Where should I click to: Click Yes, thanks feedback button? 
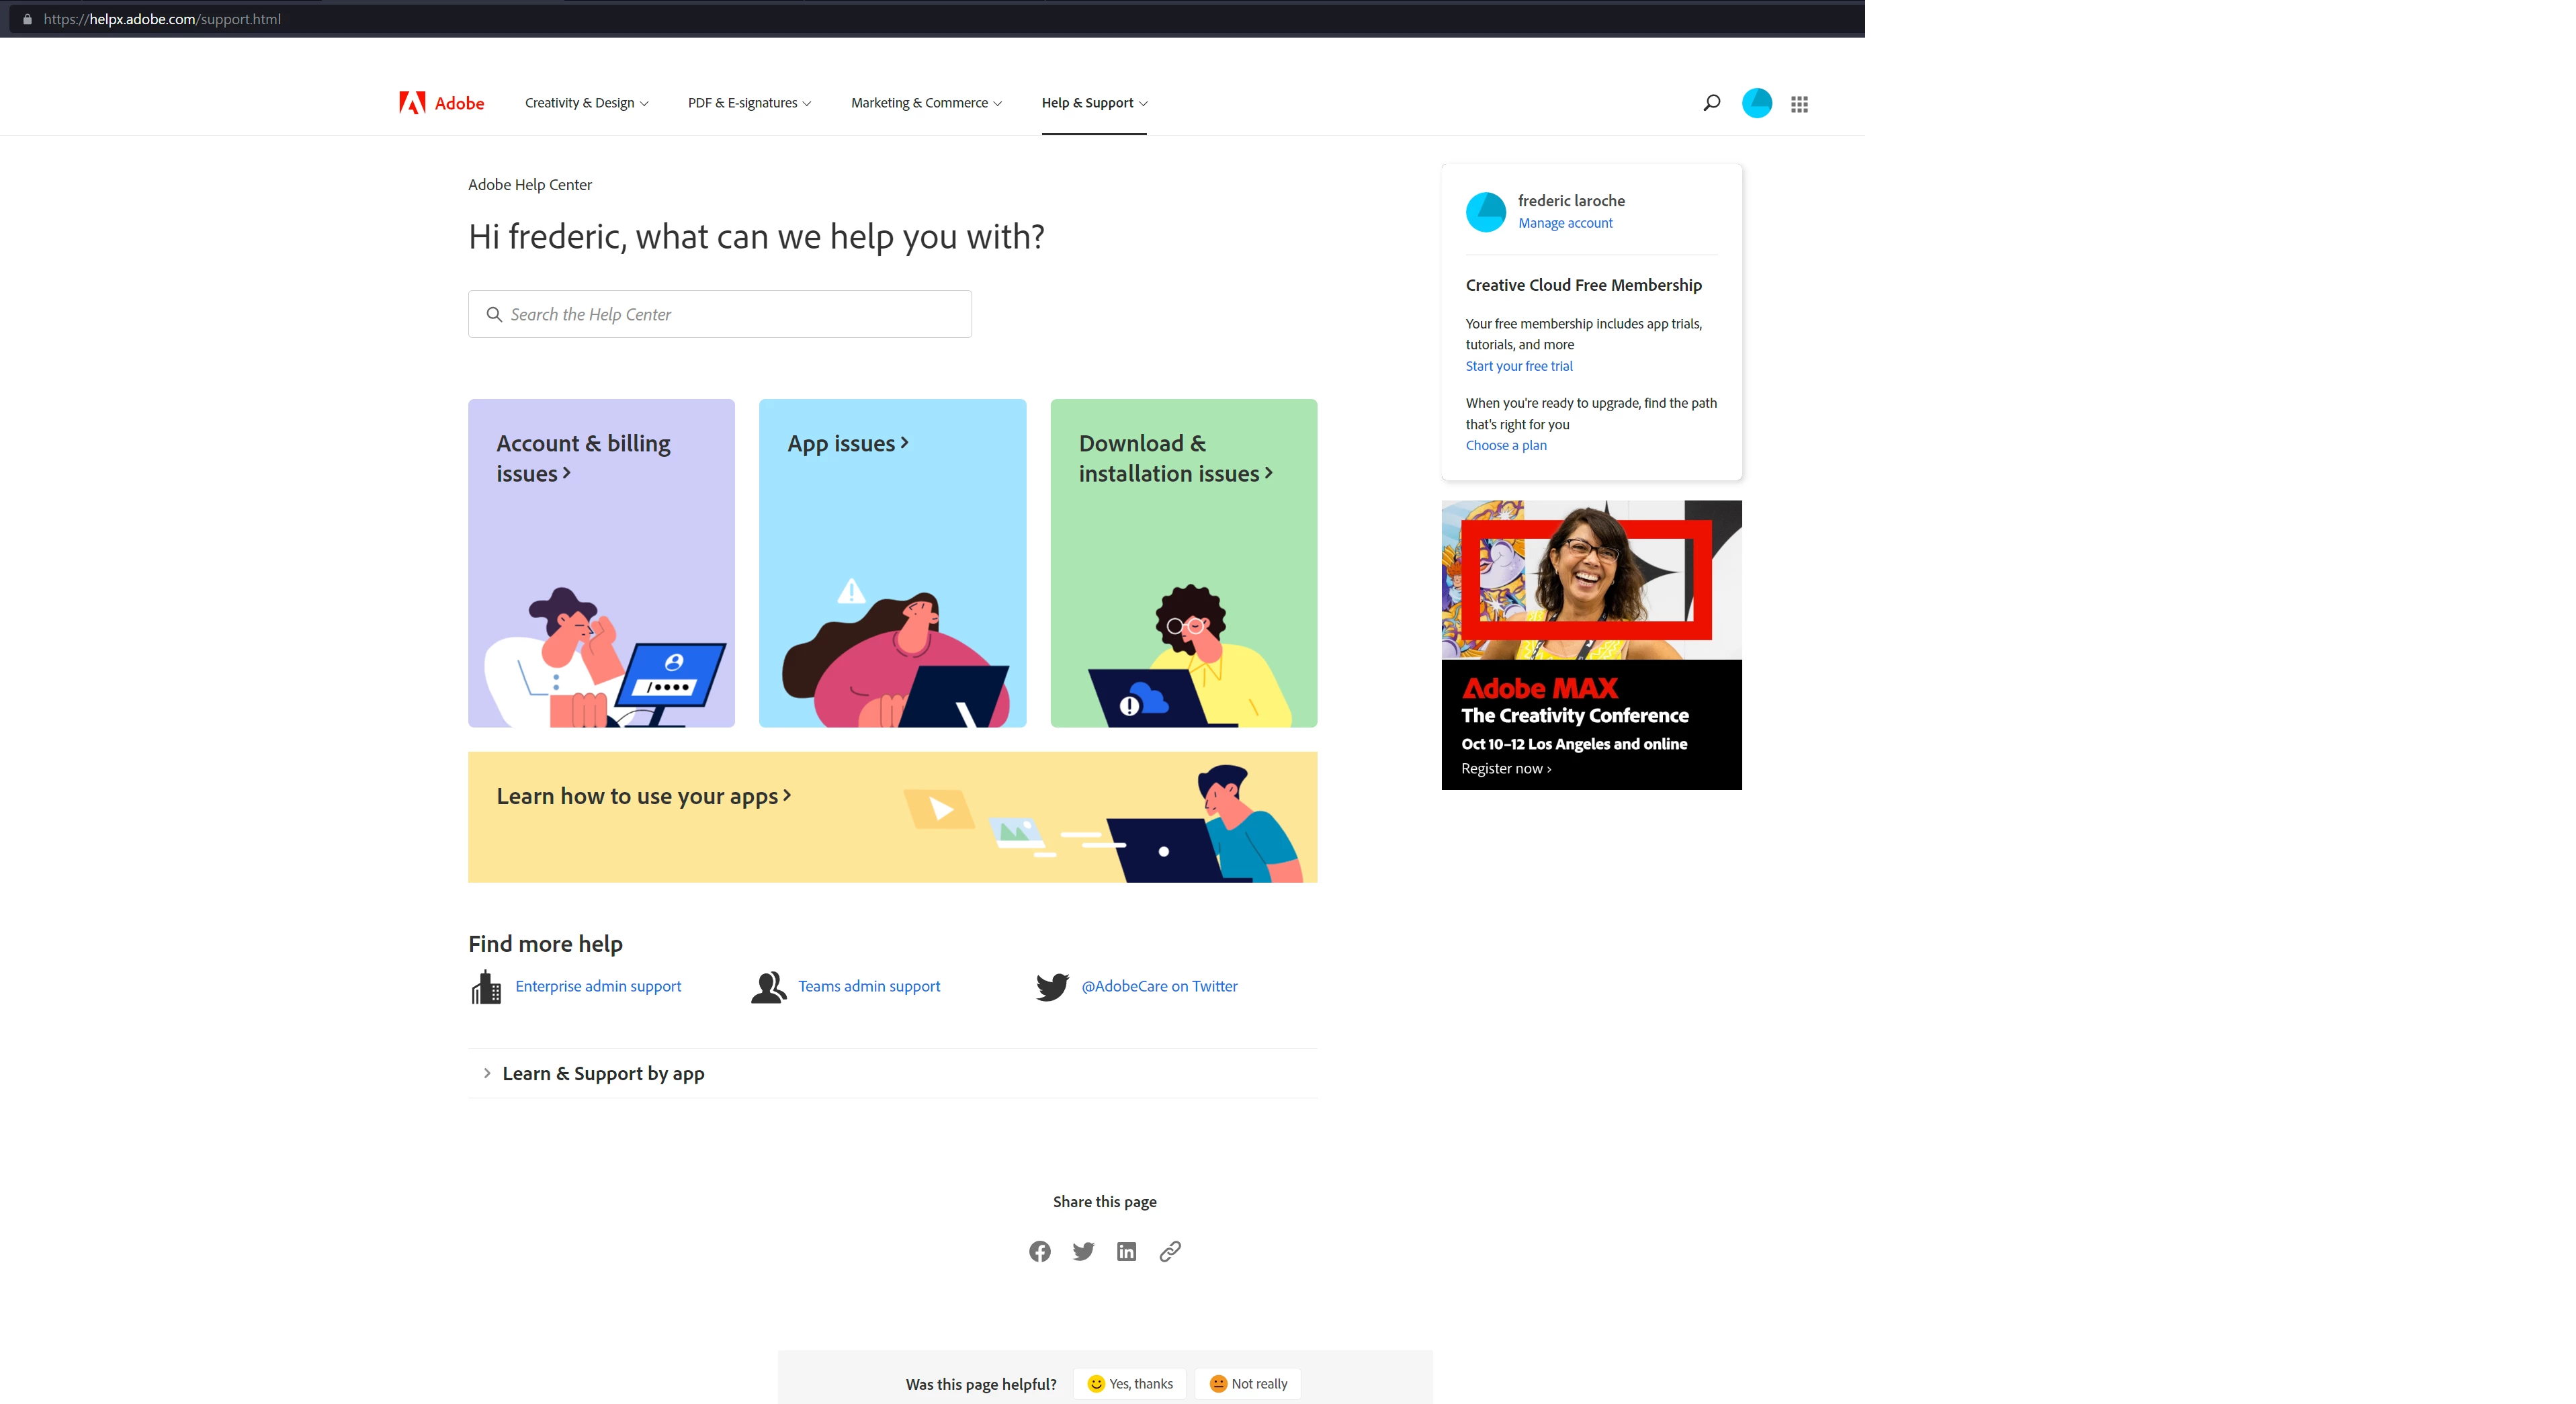pos(1130,1384)
